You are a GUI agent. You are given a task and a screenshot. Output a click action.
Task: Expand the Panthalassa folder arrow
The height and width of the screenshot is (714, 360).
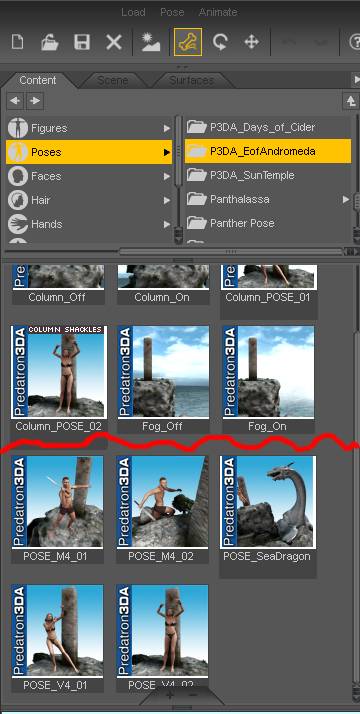(346, 199)
